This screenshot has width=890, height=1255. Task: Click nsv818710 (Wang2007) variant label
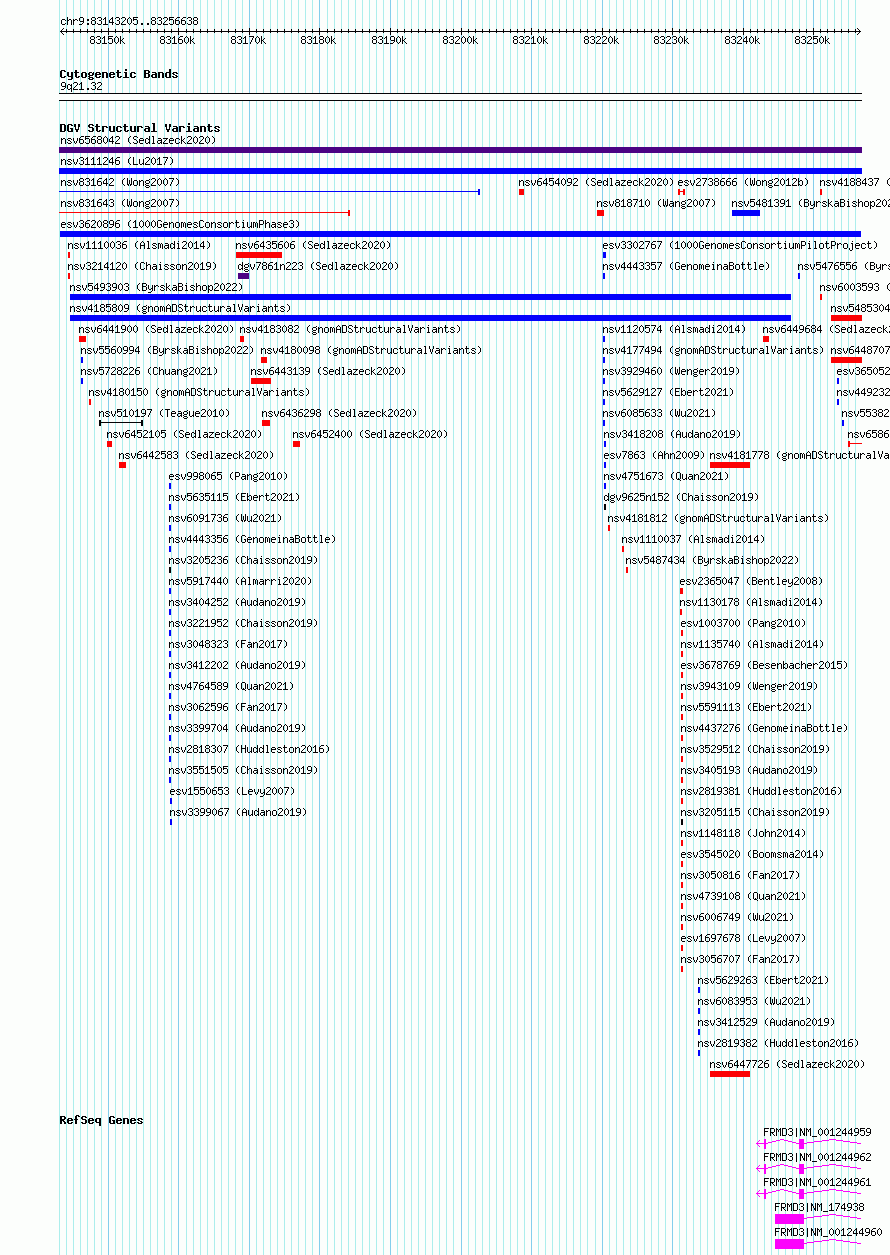[x=656, y=203]
